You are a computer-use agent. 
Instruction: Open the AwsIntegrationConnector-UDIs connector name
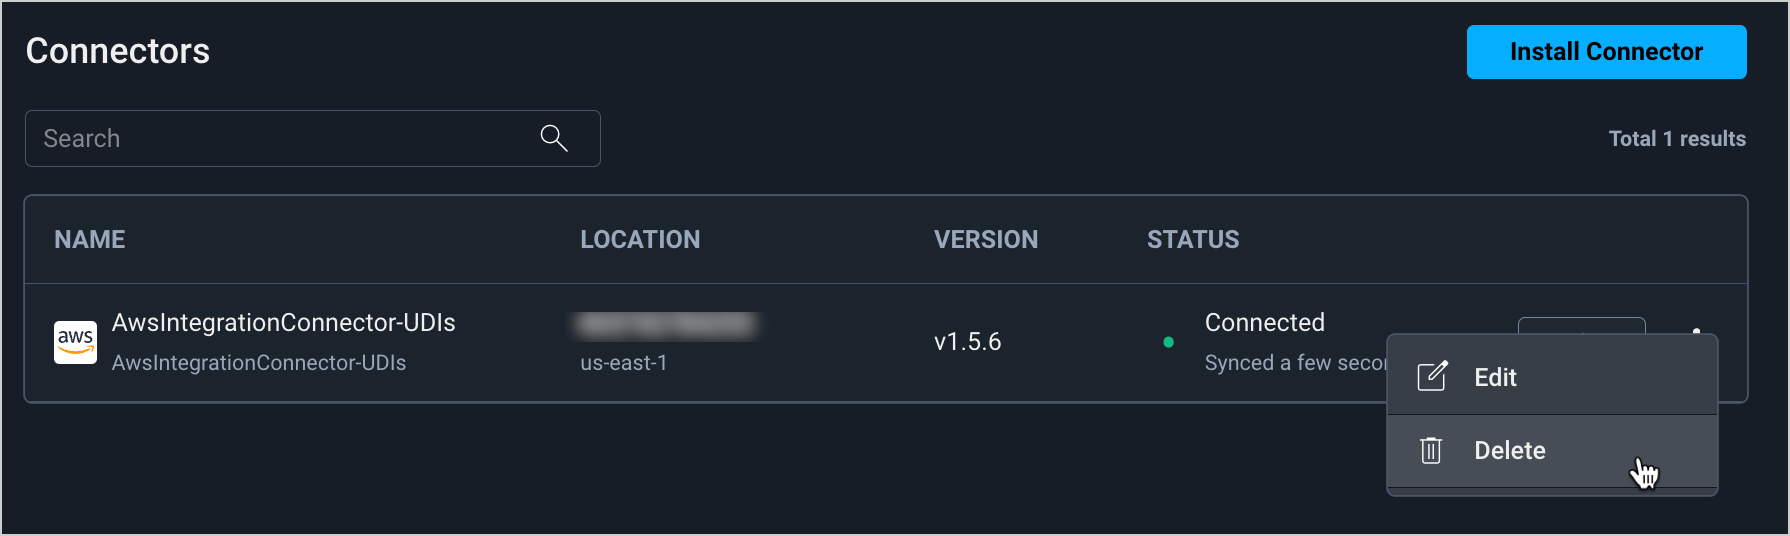[283, 323]
